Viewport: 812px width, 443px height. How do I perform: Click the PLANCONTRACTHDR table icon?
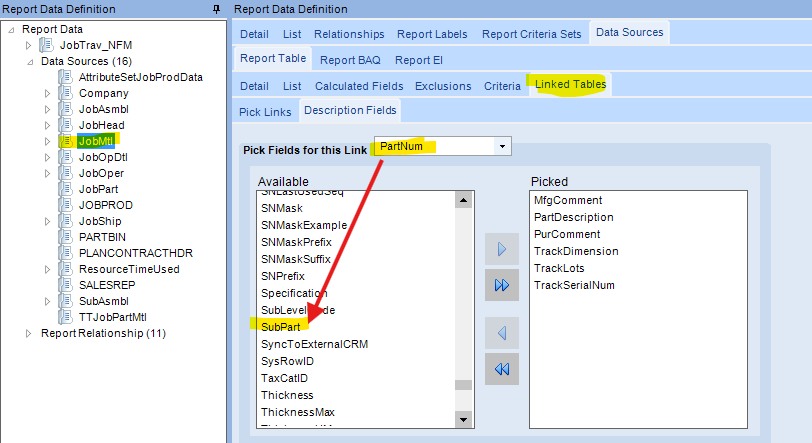tap(66, 254)
